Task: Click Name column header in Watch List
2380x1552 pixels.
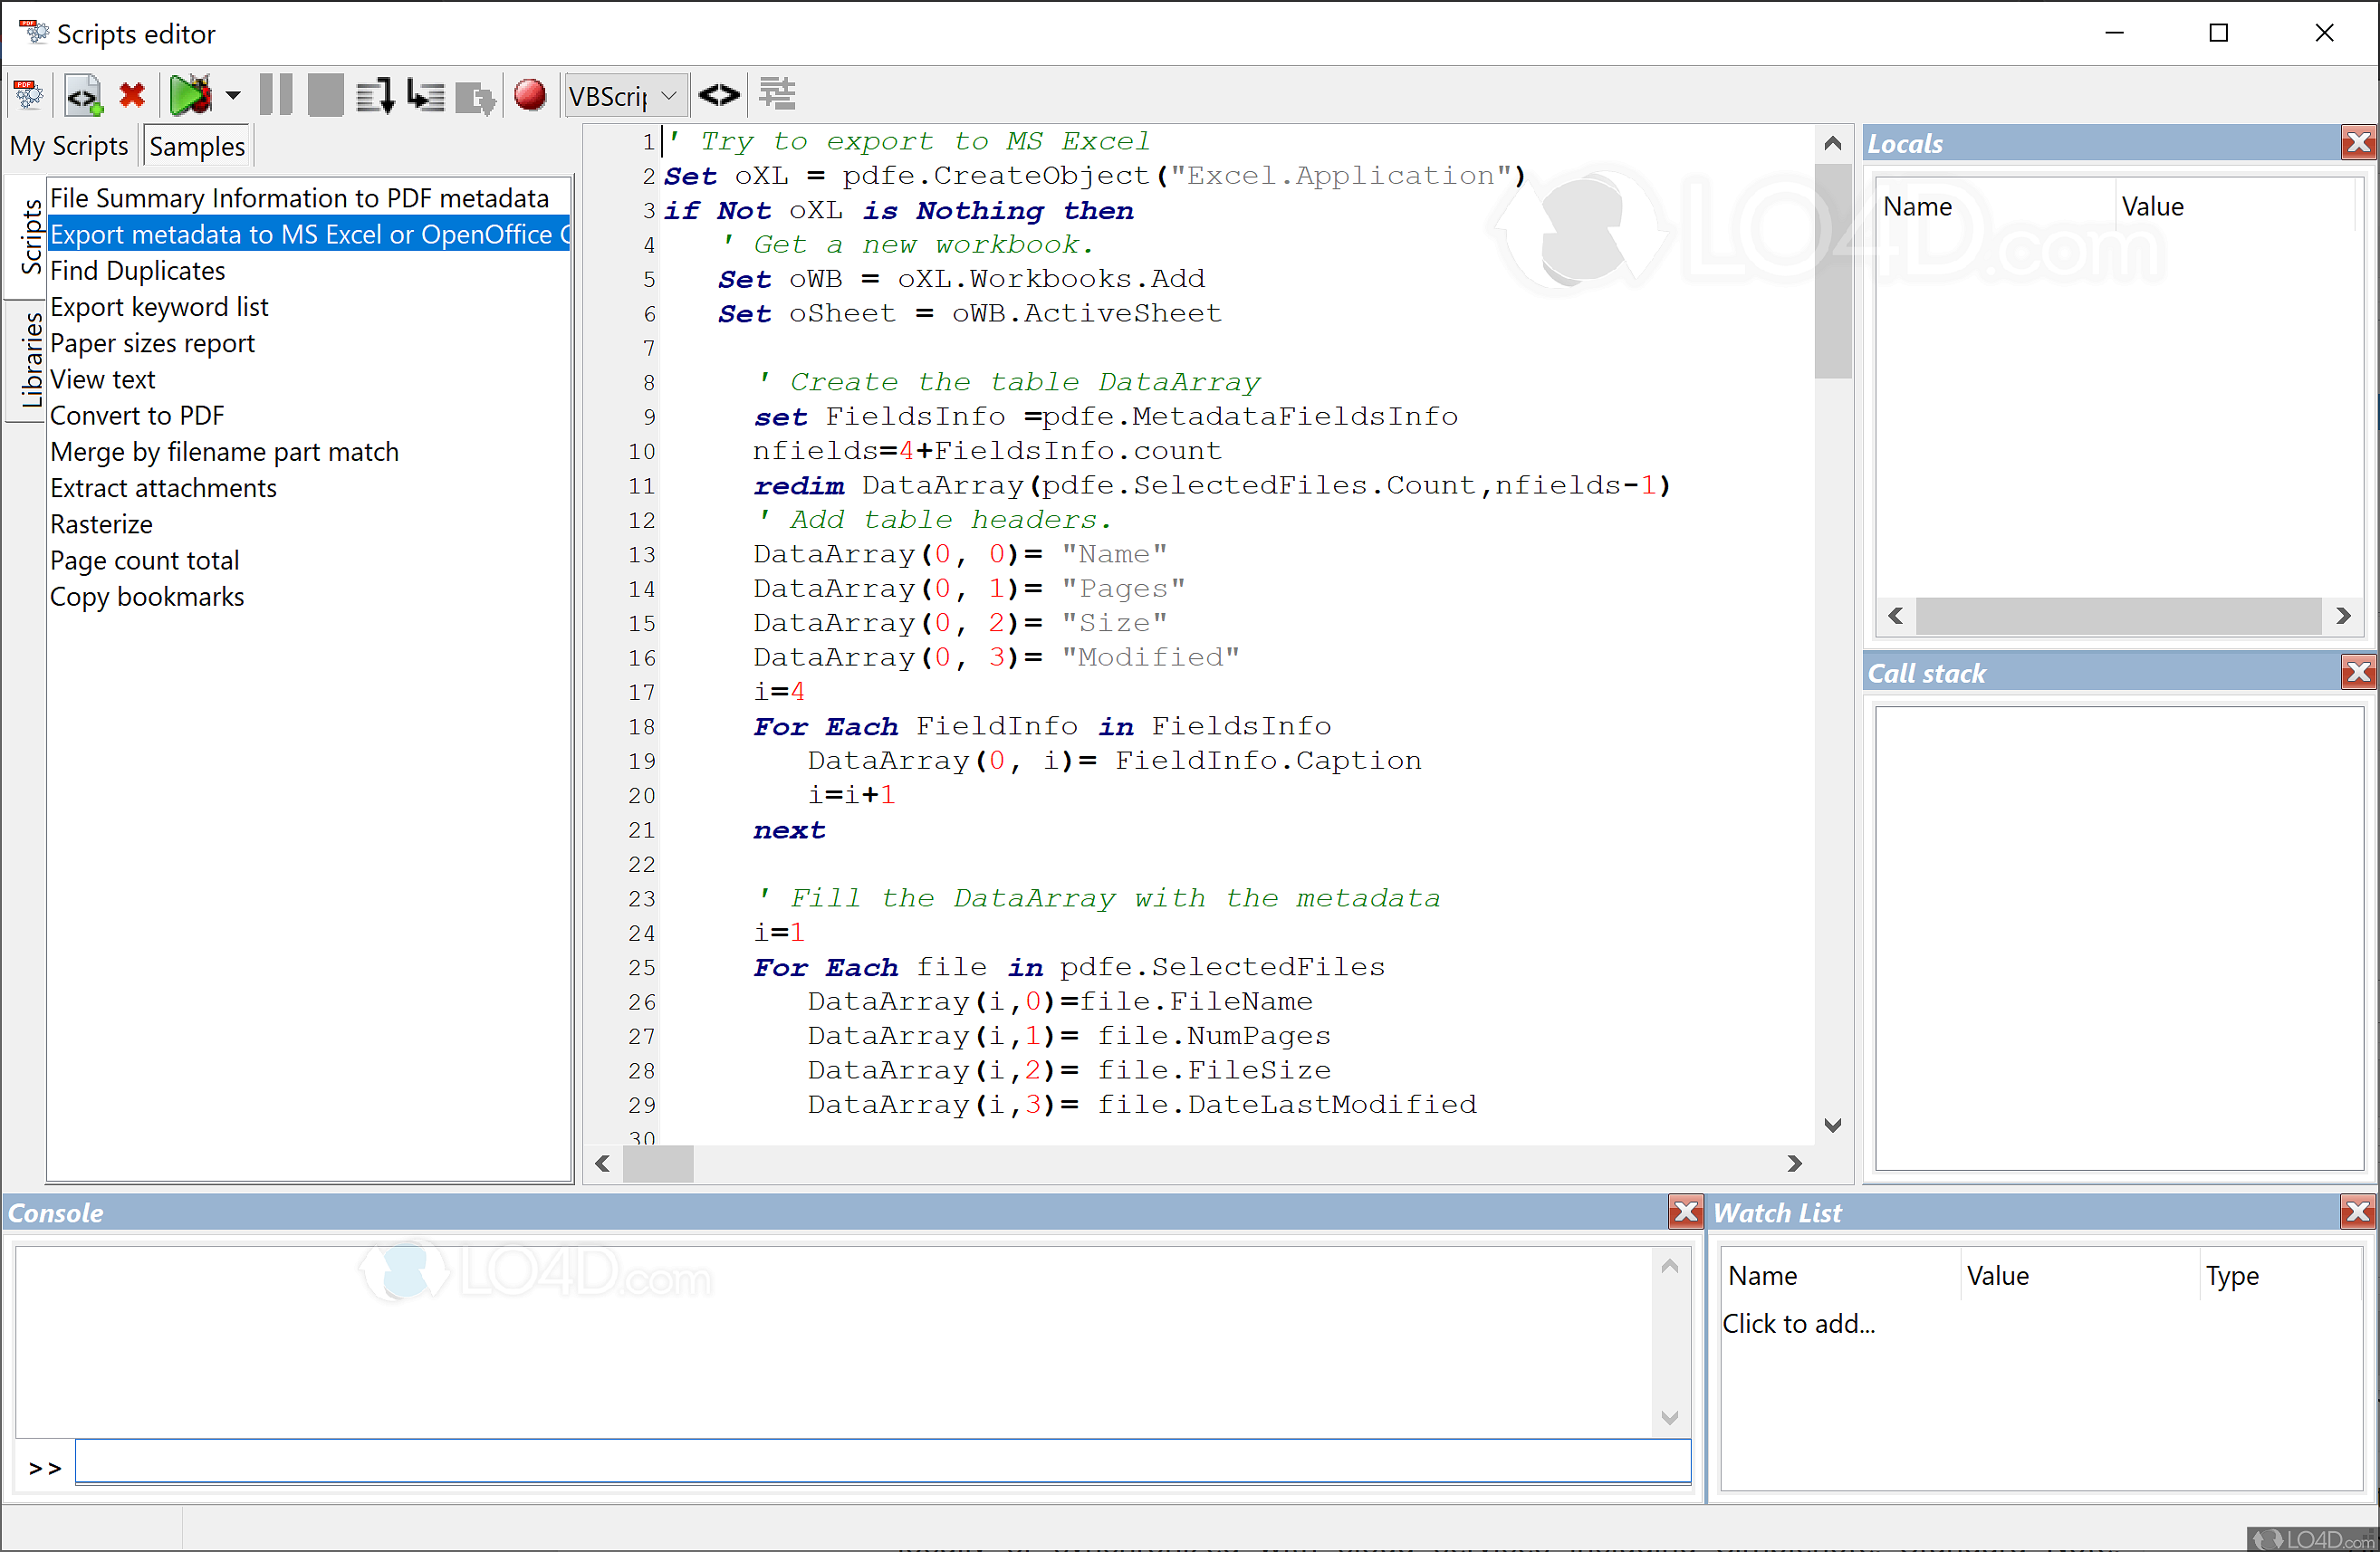Action: coord(1840,1275)
